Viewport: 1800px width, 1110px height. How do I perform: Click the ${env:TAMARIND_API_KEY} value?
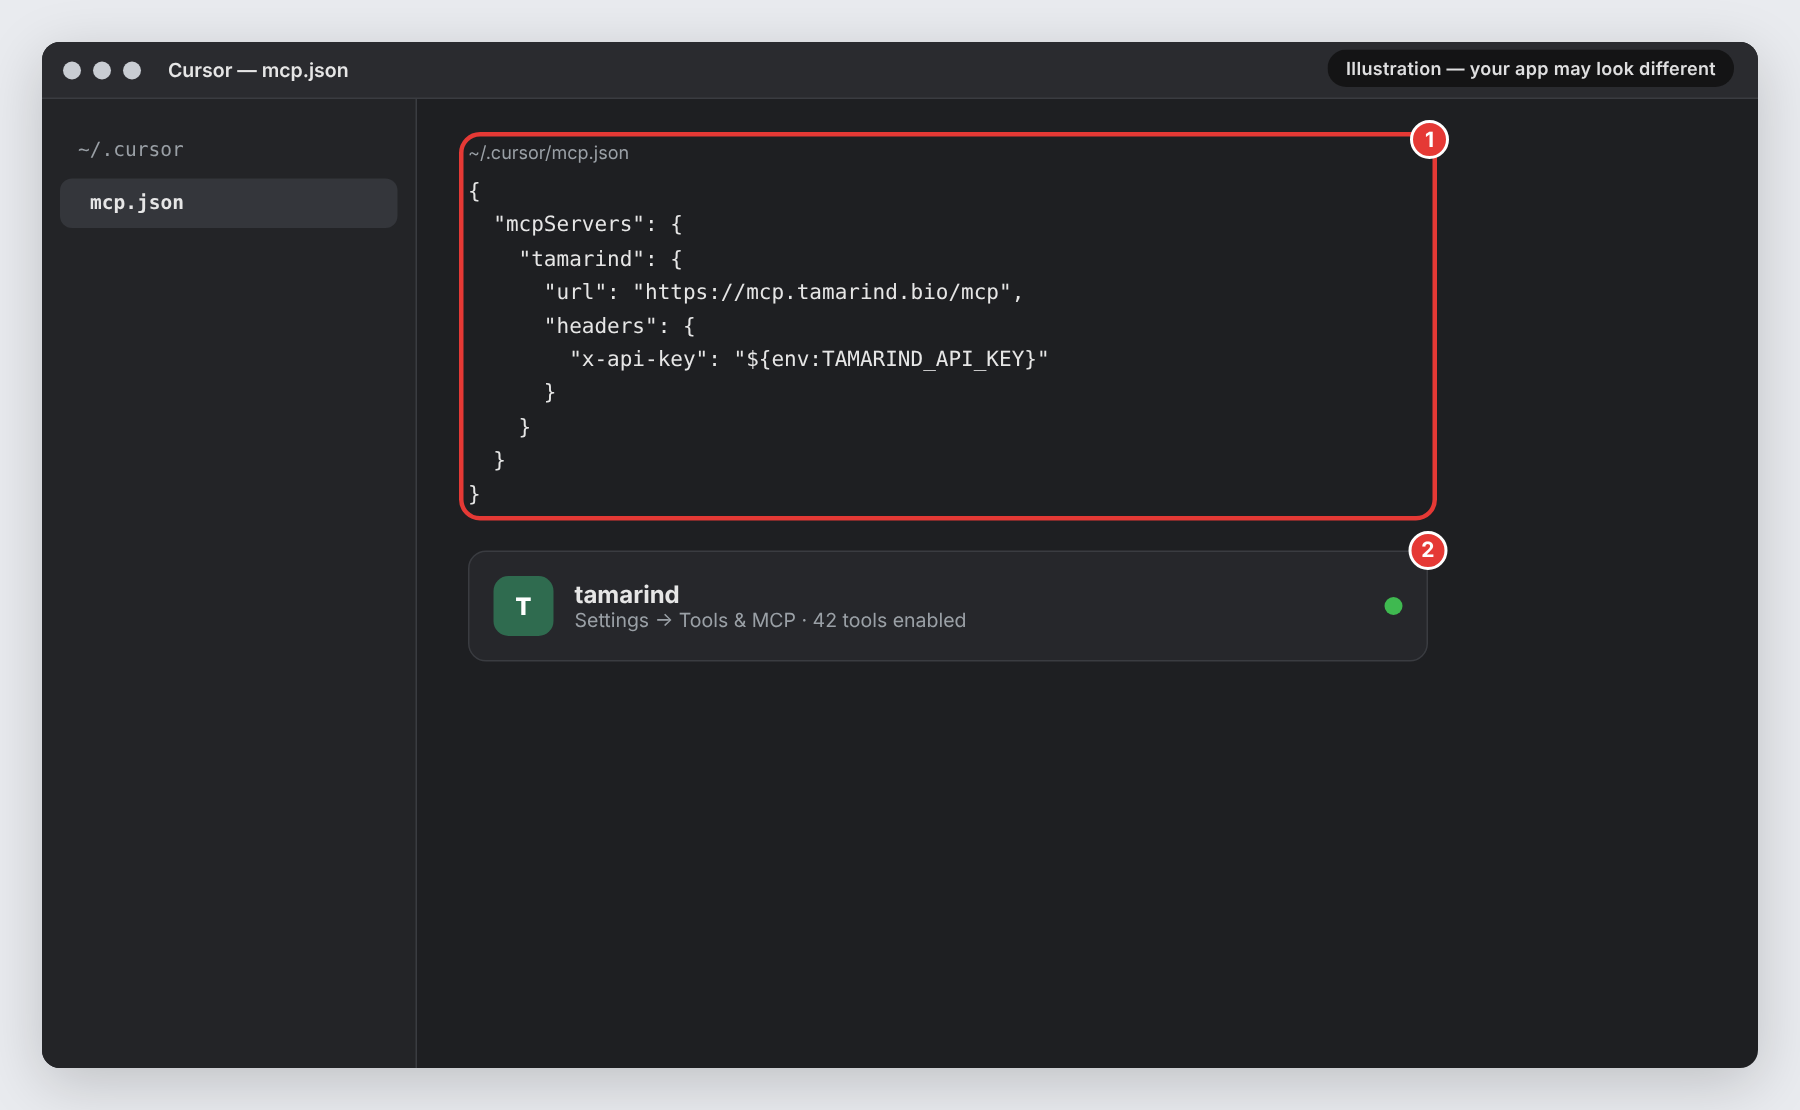pyautogui.click(x=891, y=359)
